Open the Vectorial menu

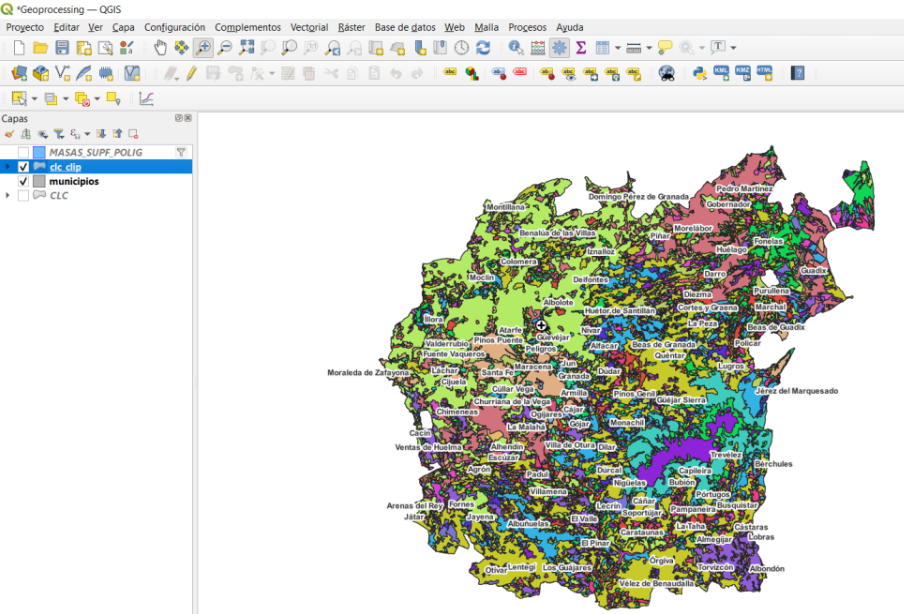coord(308,27)
